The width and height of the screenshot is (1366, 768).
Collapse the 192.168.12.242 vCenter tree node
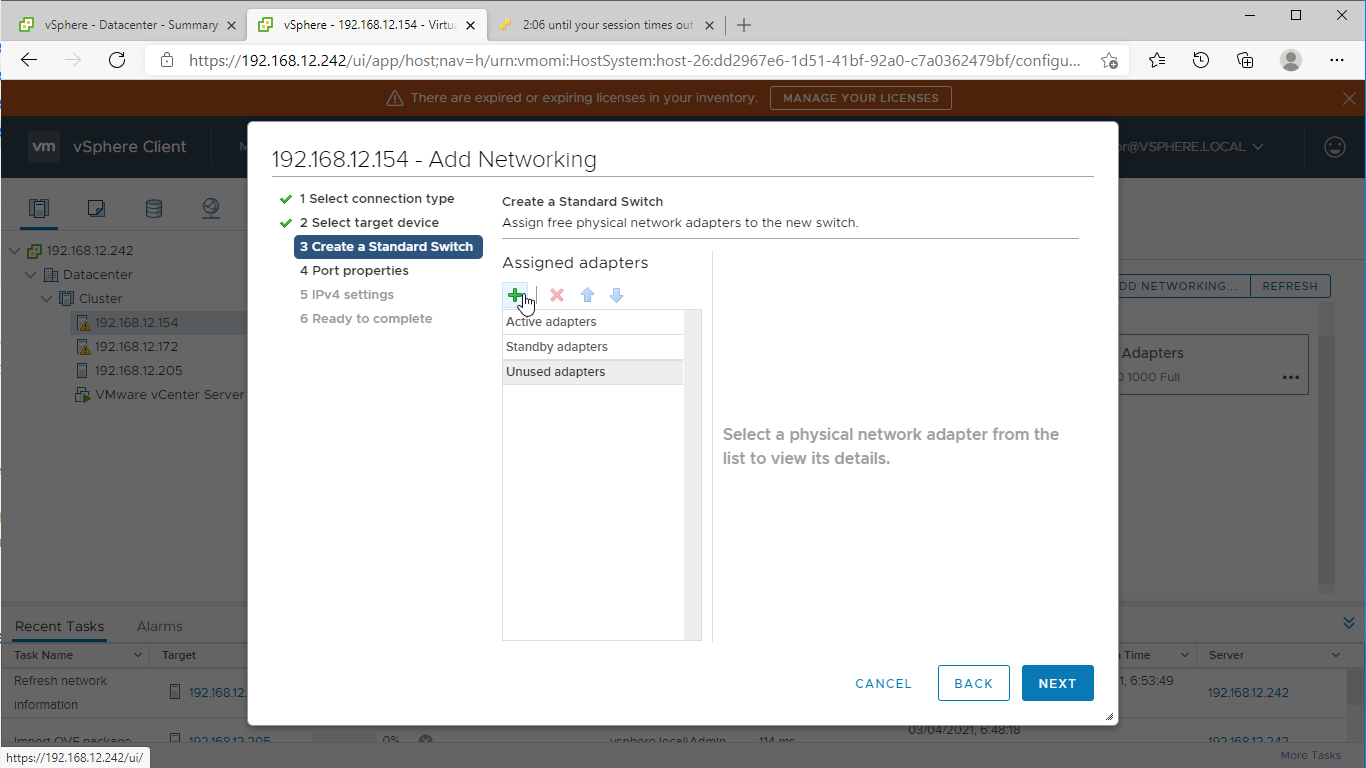pyautogui.click(x=16, y=251)
